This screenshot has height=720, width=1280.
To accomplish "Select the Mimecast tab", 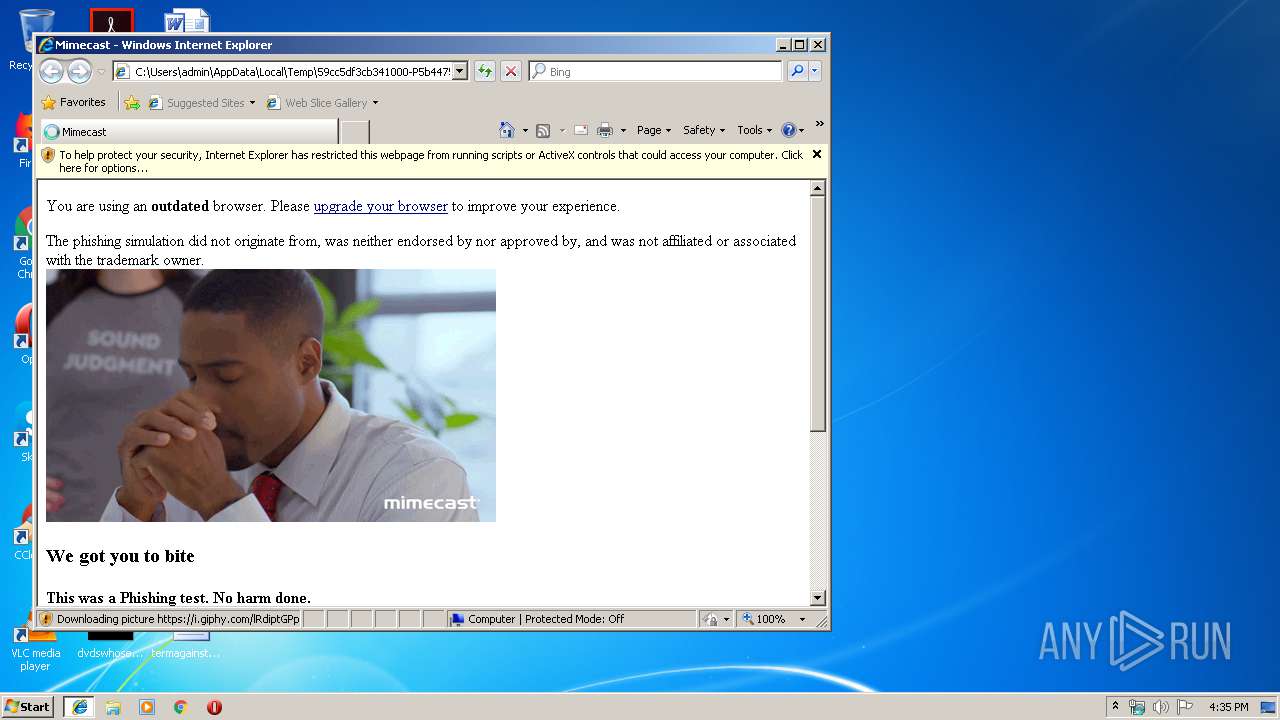I will (x=188, y=131).
